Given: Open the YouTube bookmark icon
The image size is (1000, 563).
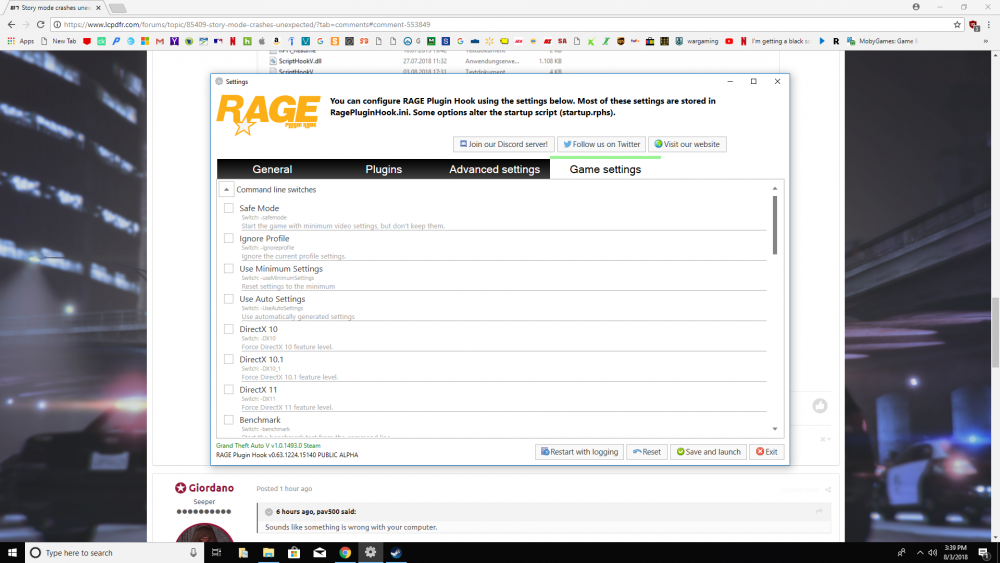Looking at the screenshot, I should pos(729,41).
